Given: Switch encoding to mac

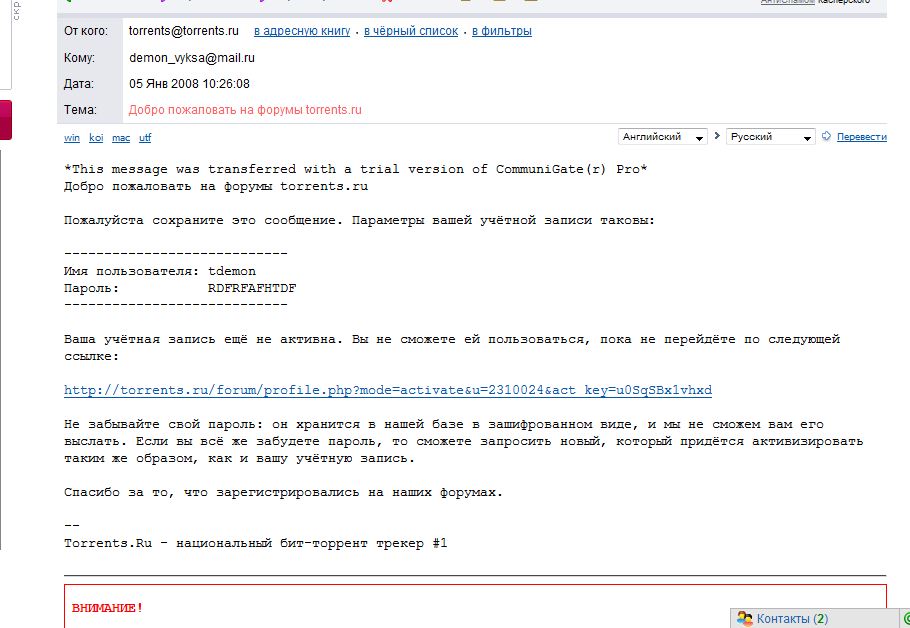Looking at the screenshot, I should click(121, 138).
